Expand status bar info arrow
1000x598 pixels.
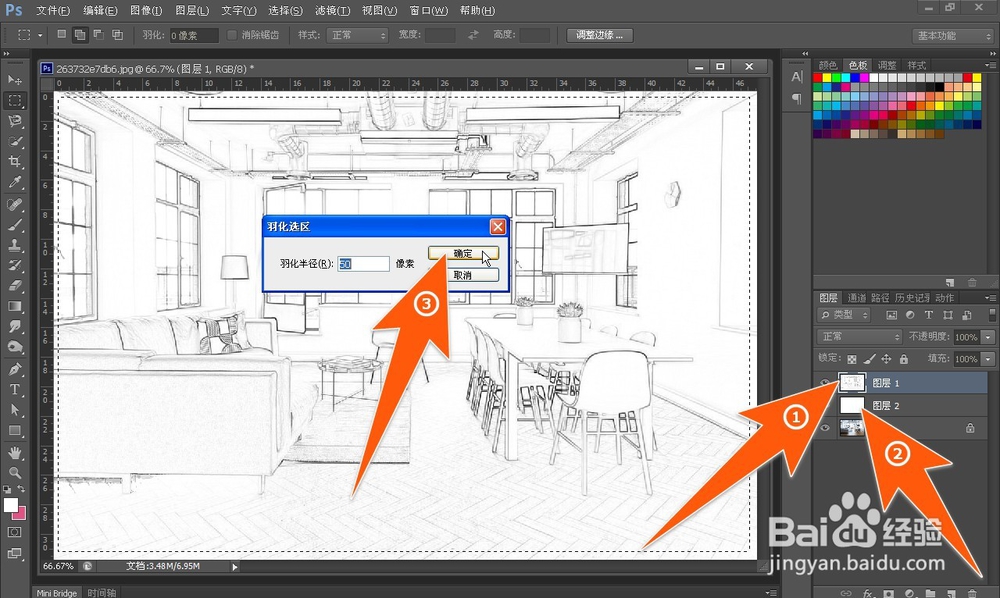tap(235, 566)
